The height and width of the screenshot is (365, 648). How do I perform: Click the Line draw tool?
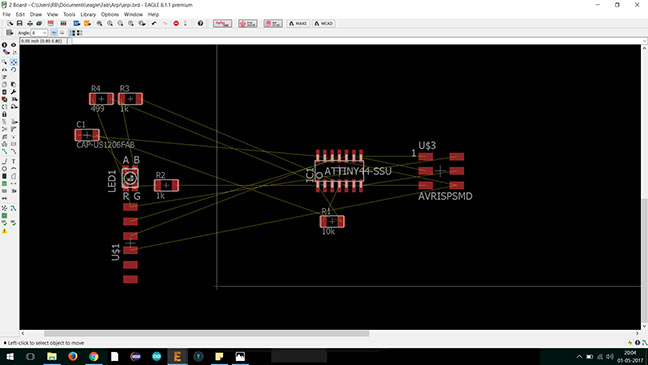click(4, 161)
